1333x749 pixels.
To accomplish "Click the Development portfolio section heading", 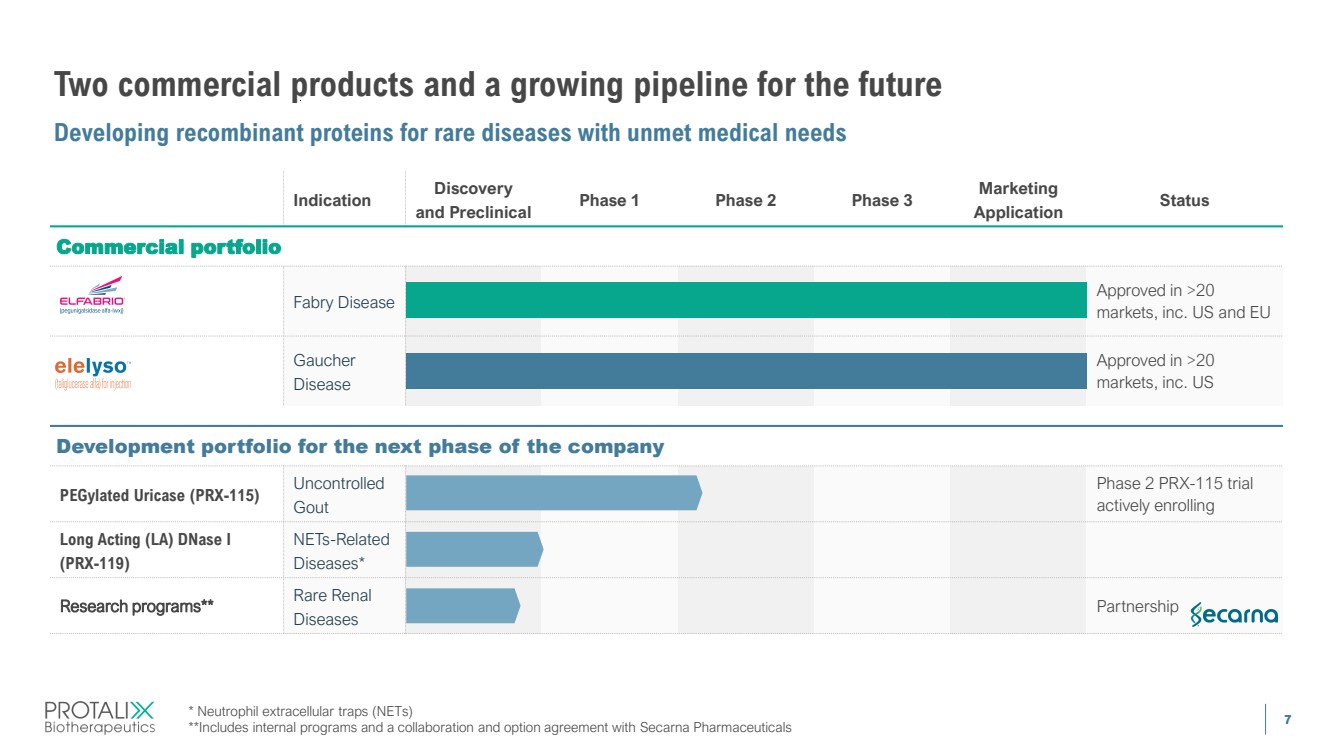I will point(360,446).
